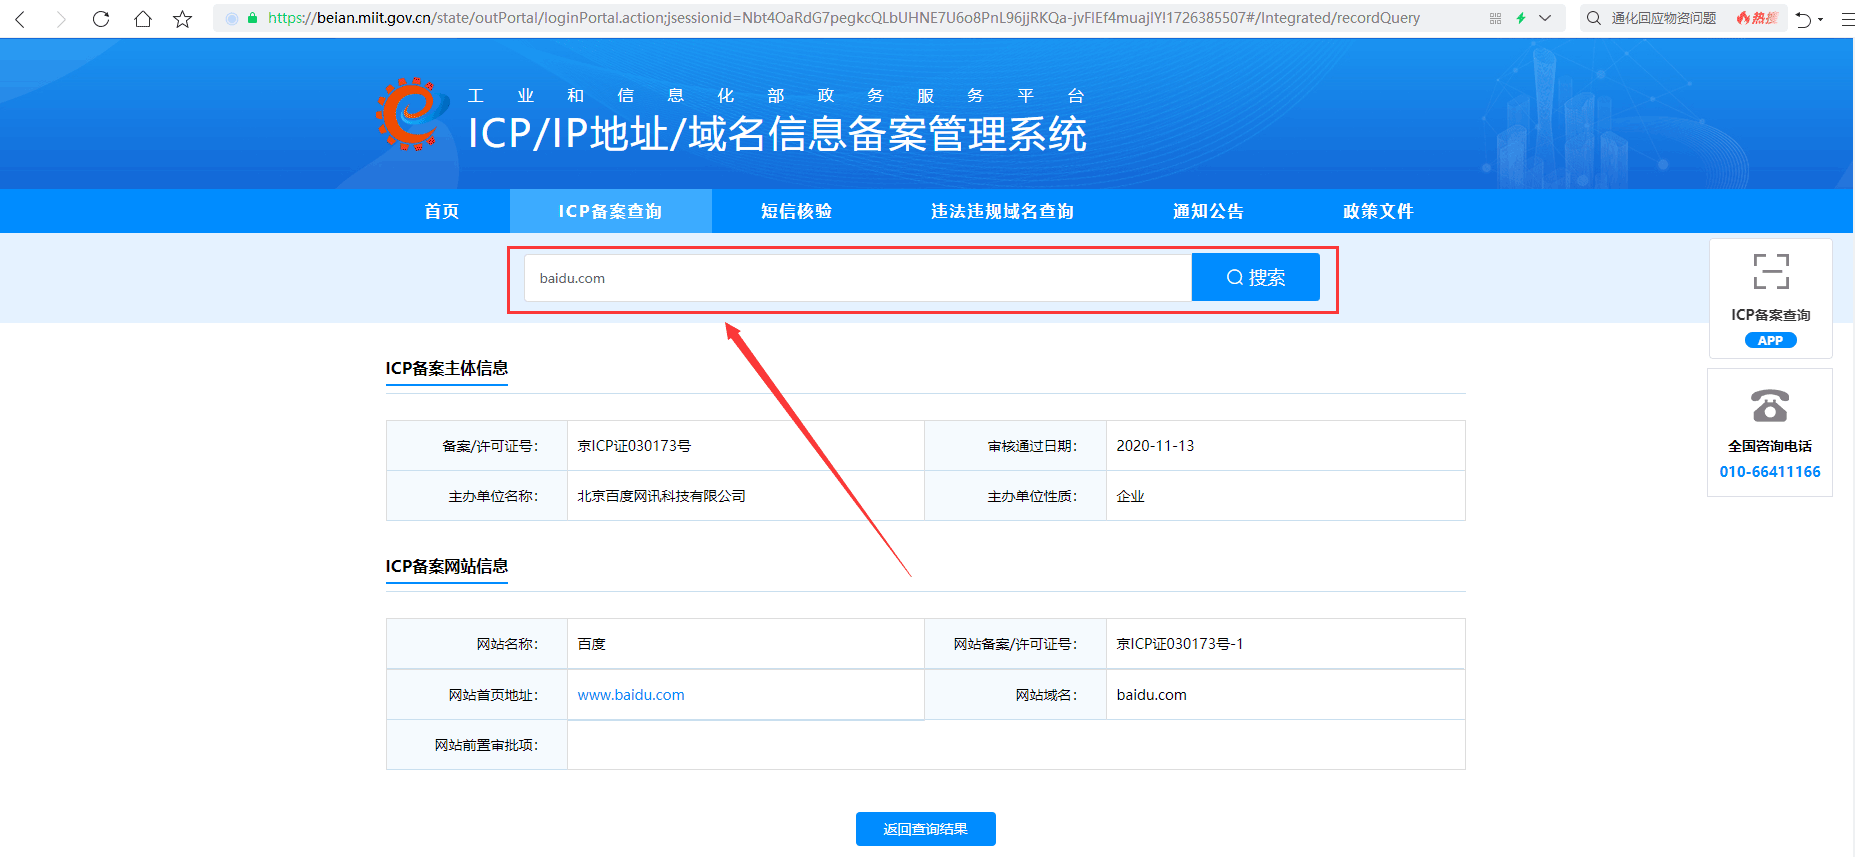Click the 返回查询结果 button

[926, 829]
